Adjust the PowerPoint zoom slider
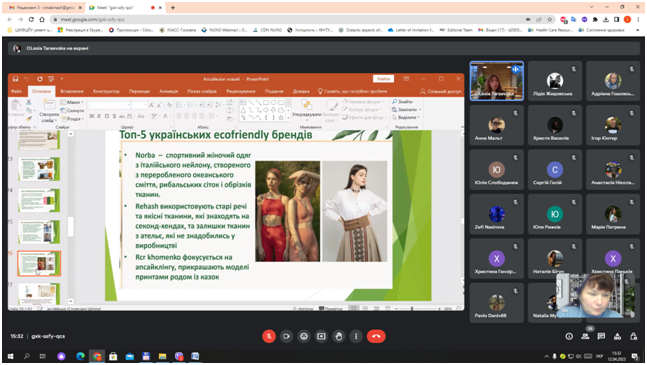Viewport: 647px width, 365px height. [412, 308]
